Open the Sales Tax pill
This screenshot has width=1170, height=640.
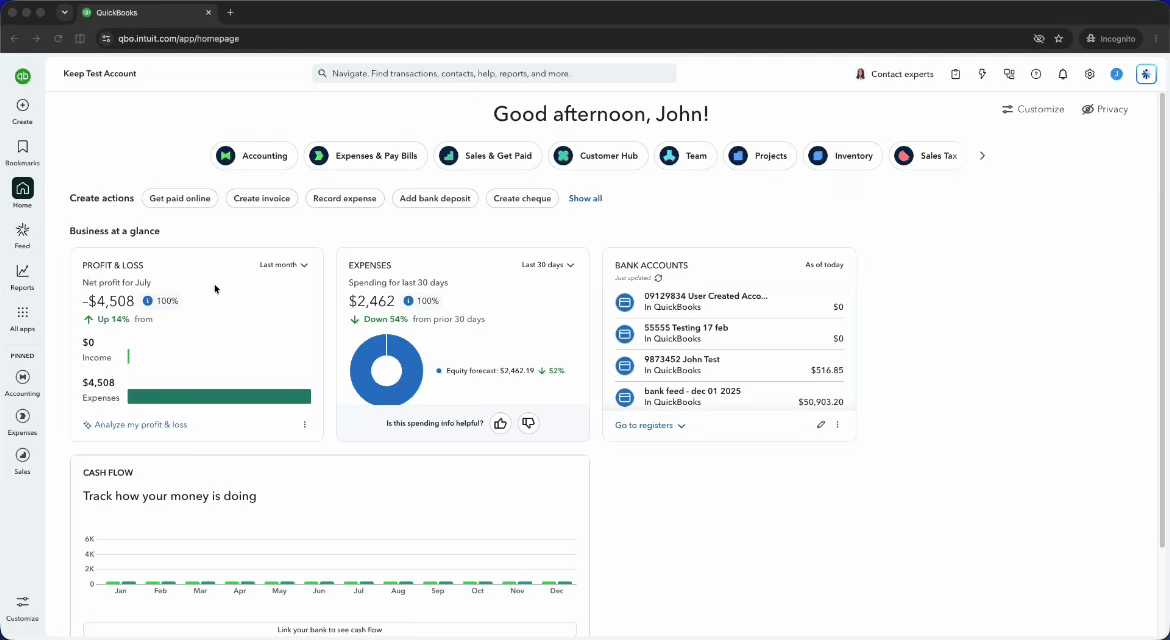pos(927,156)
